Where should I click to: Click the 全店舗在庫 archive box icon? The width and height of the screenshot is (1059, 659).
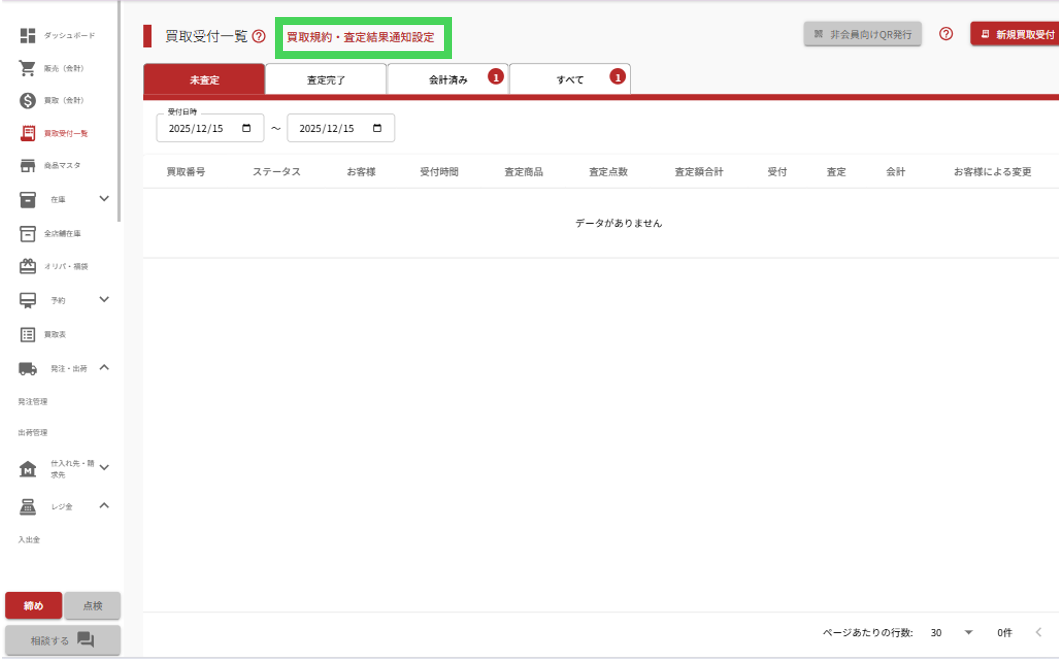(x=28, y=233)
